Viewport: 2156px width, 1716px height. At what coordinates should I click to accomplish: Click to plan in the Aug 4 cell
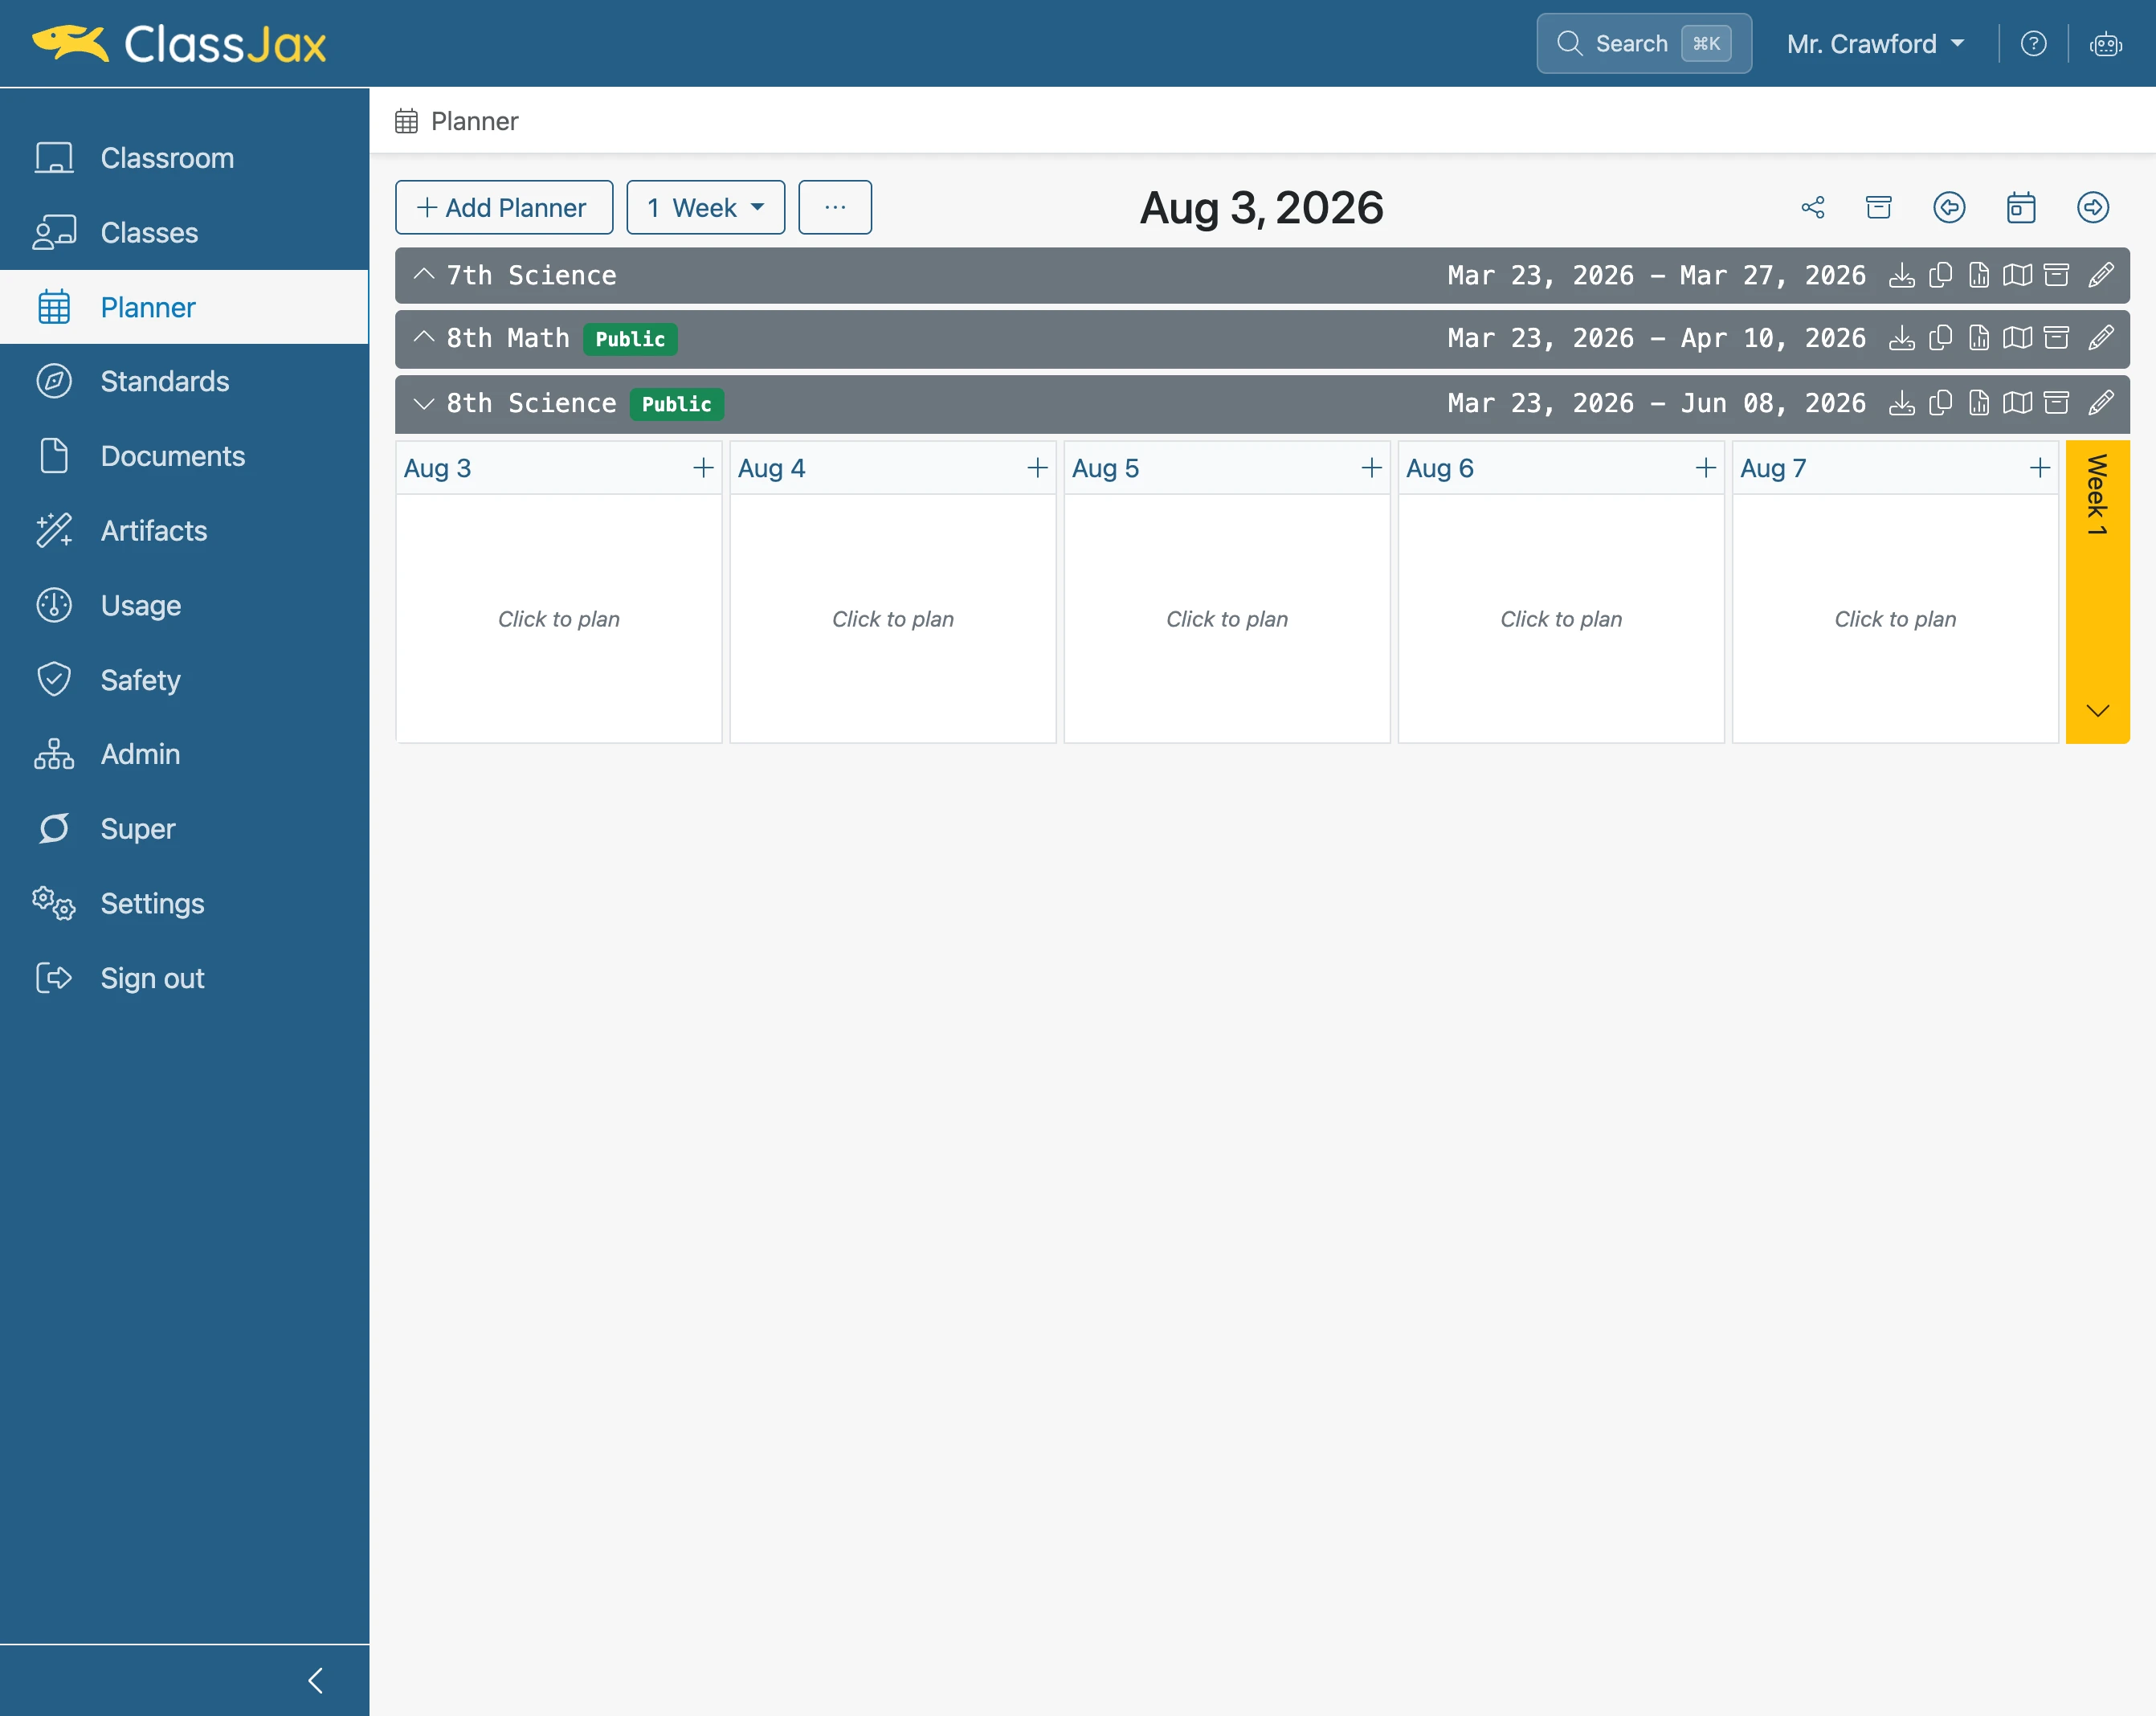click(893, 619)
